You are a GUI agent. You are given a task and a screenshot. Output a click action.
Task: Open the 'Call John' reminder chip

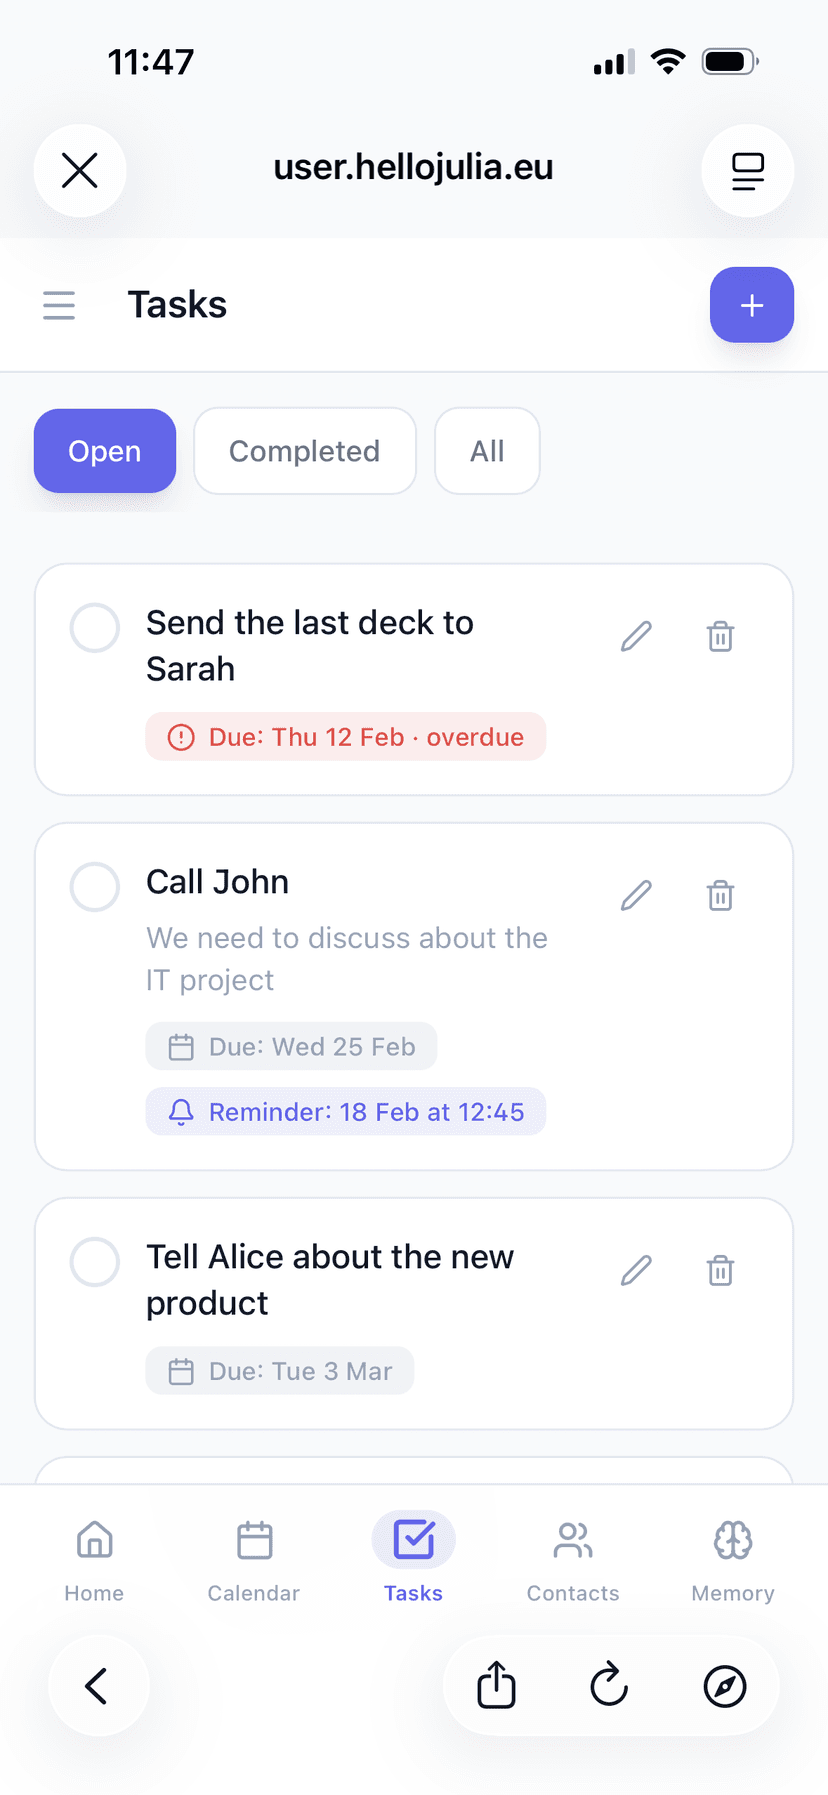345,1111
